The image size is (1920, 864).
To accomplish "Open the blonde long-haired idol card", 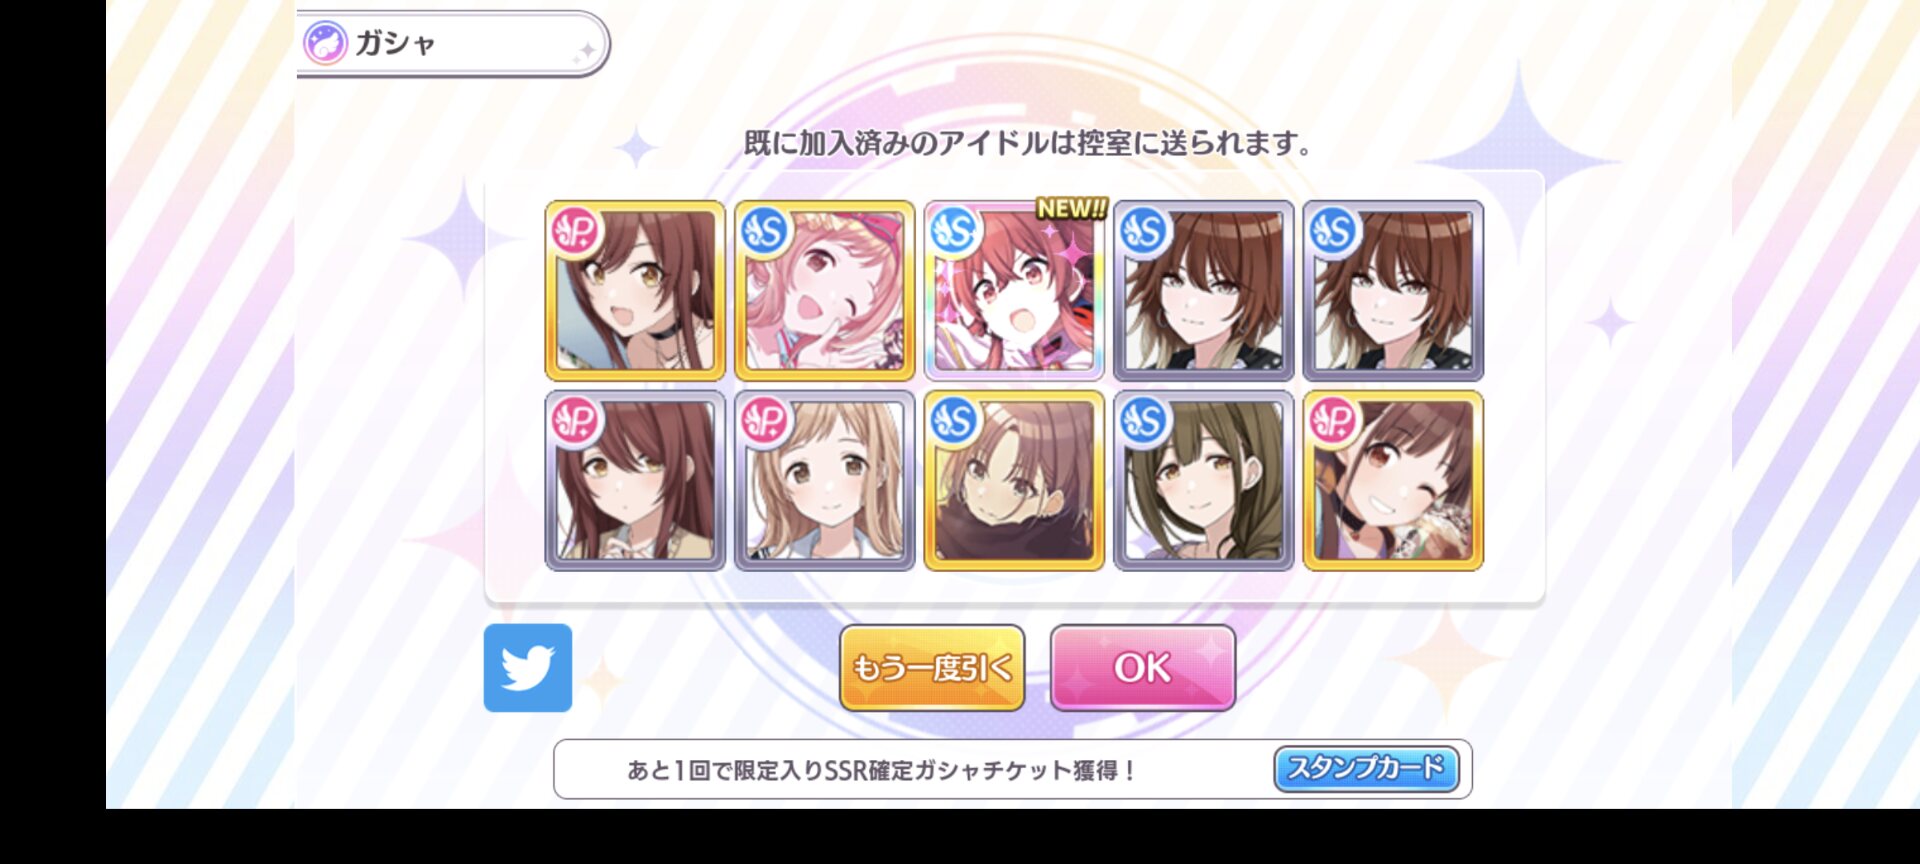I will [824, 481].
